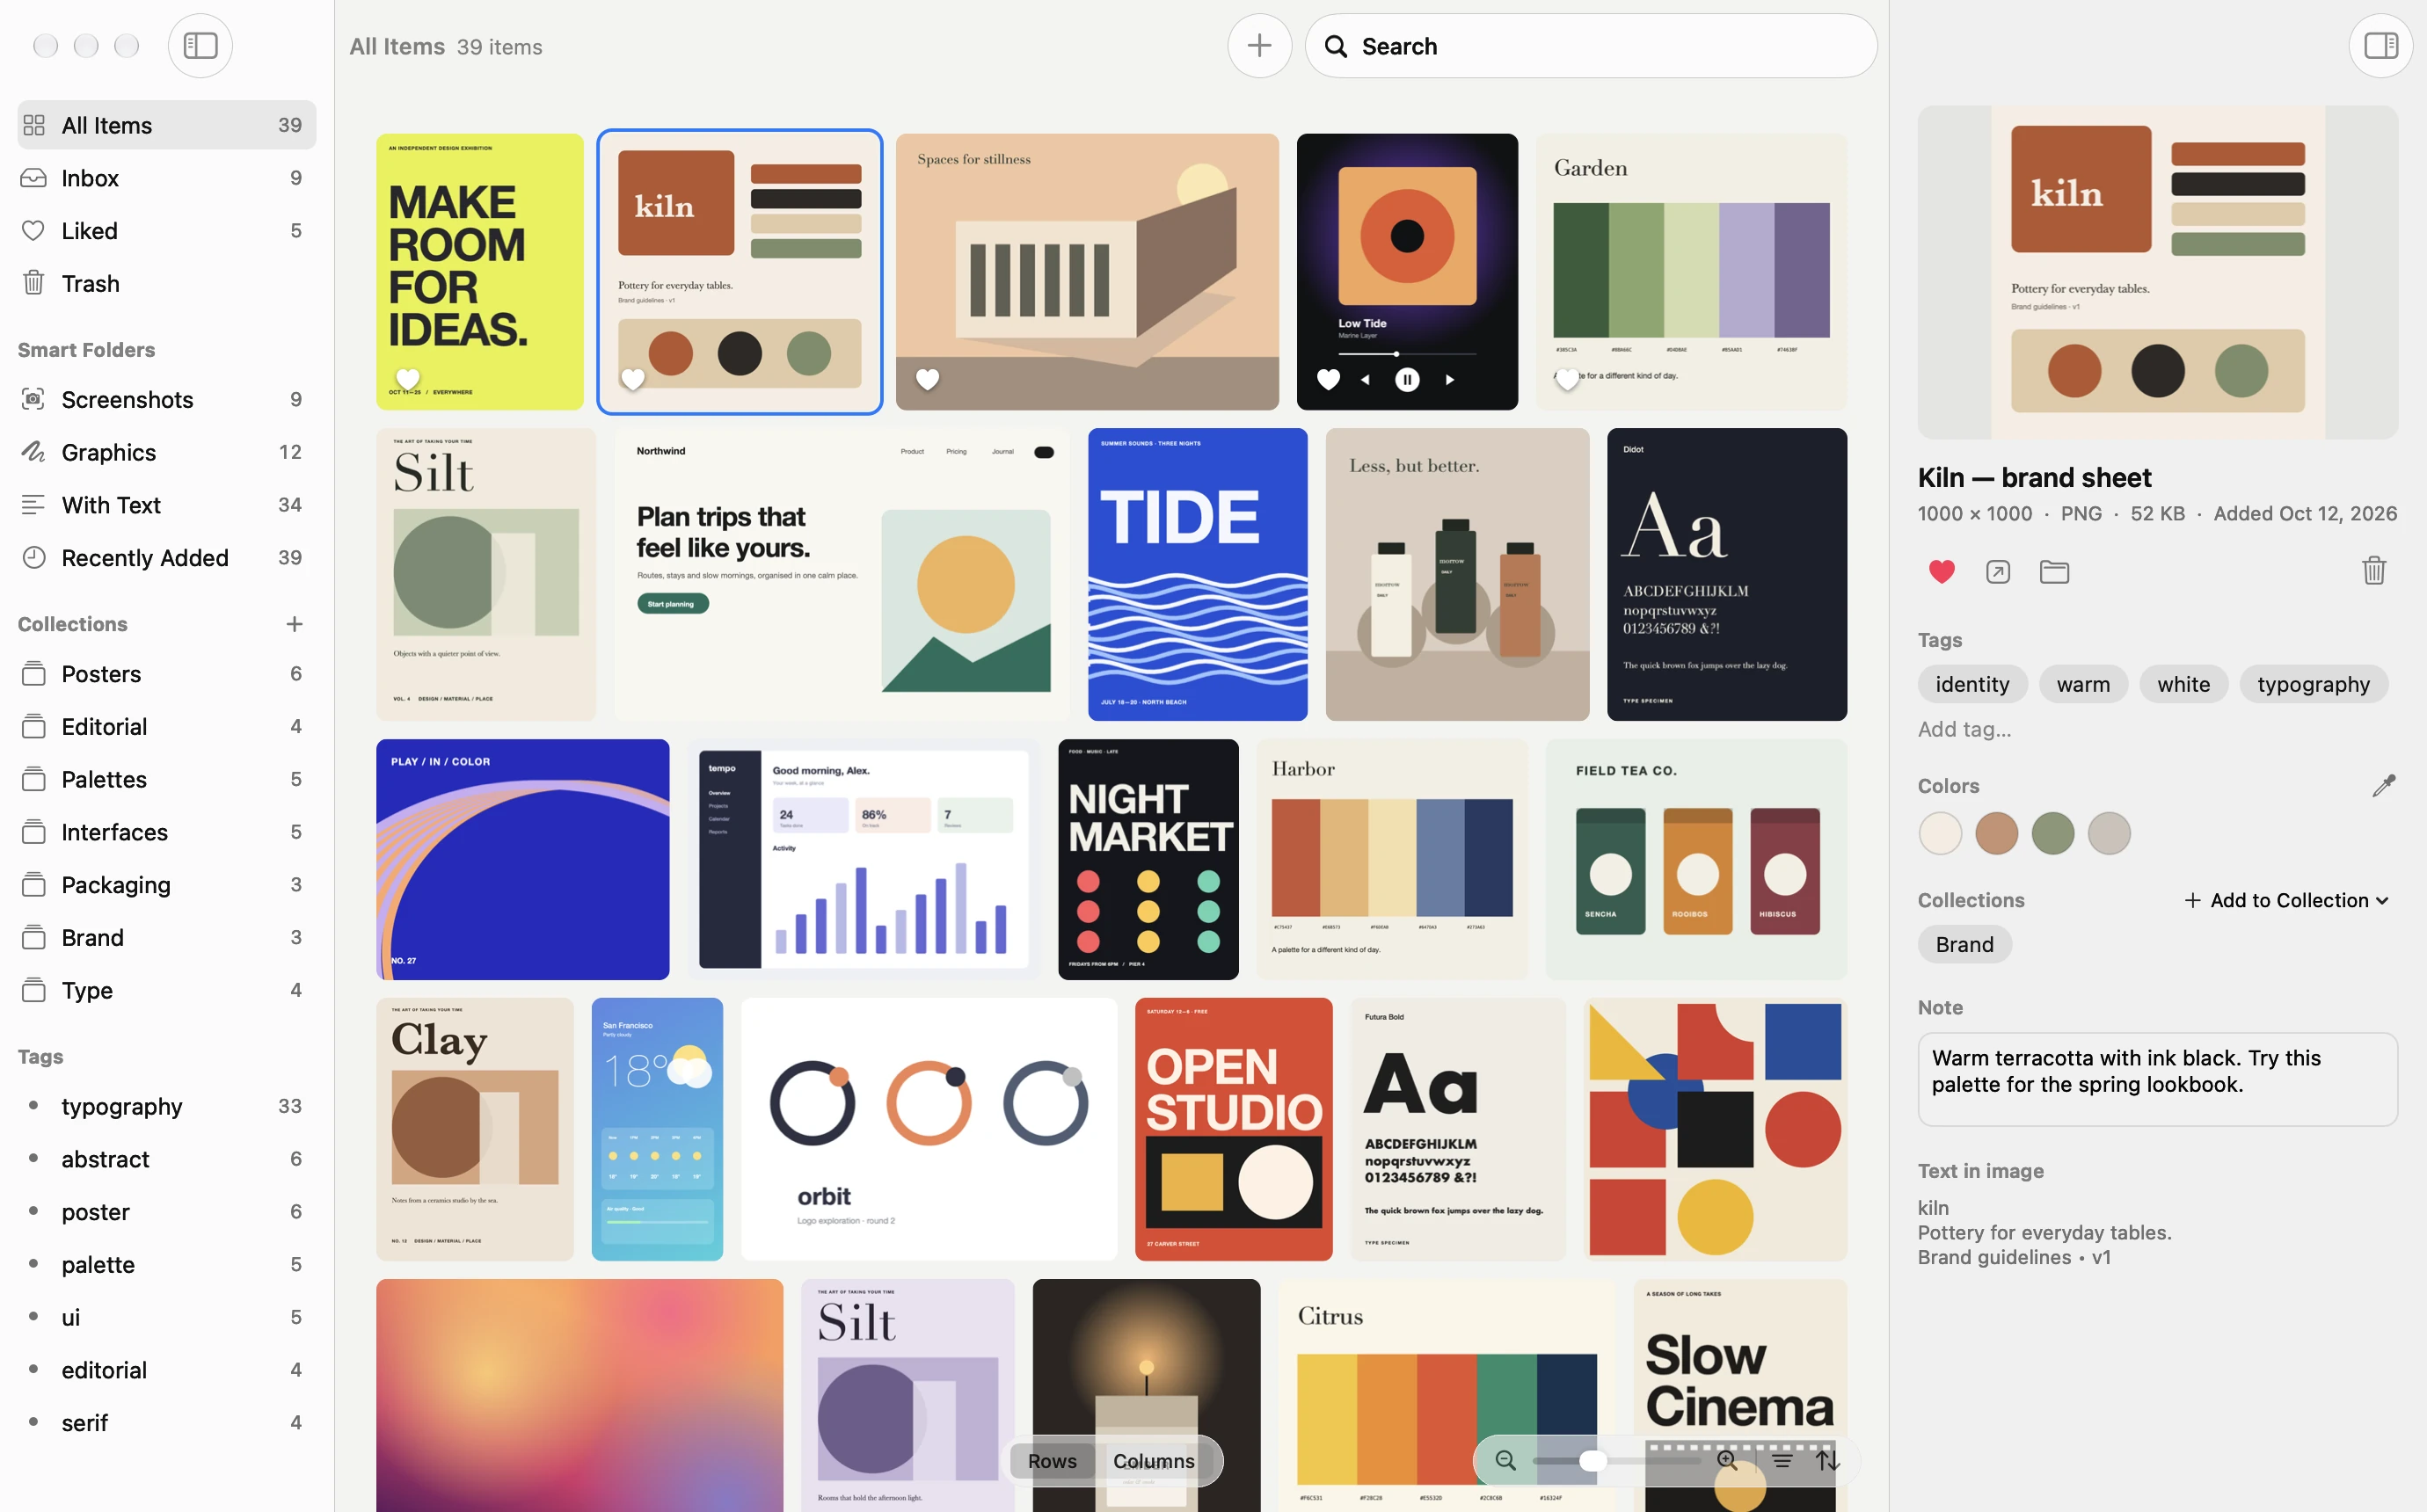
Task: Focus the Search field
Action: [x=1591, y=46]
